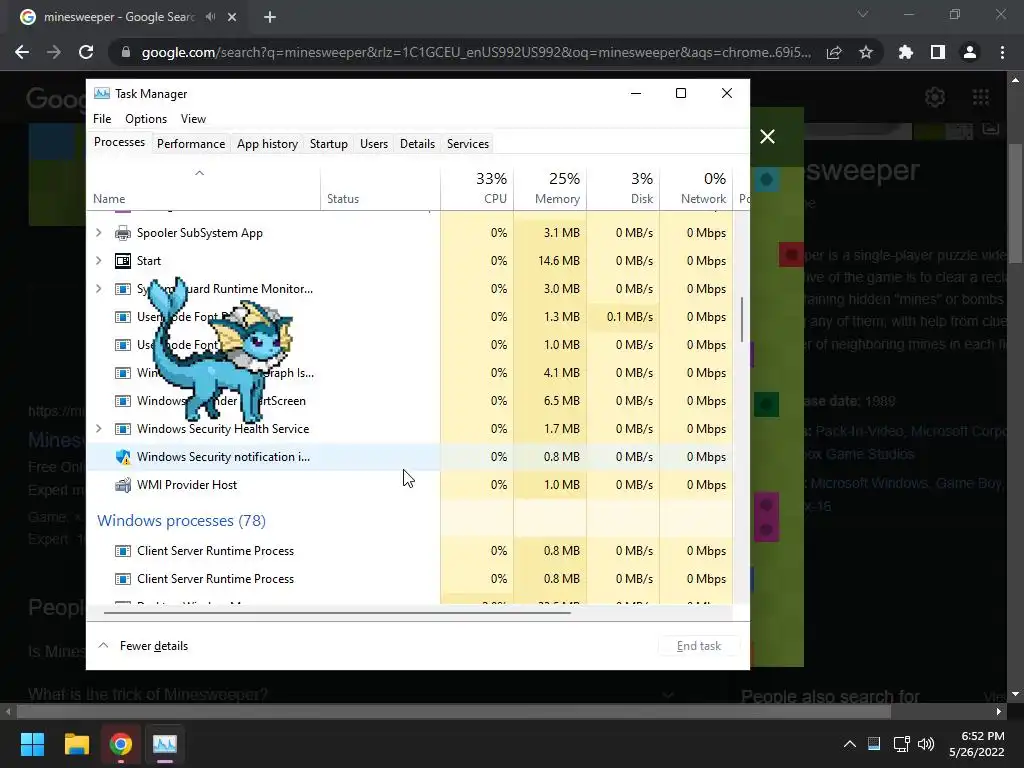Go back in Chrome
1024x768 pixels.
[22, 52]
